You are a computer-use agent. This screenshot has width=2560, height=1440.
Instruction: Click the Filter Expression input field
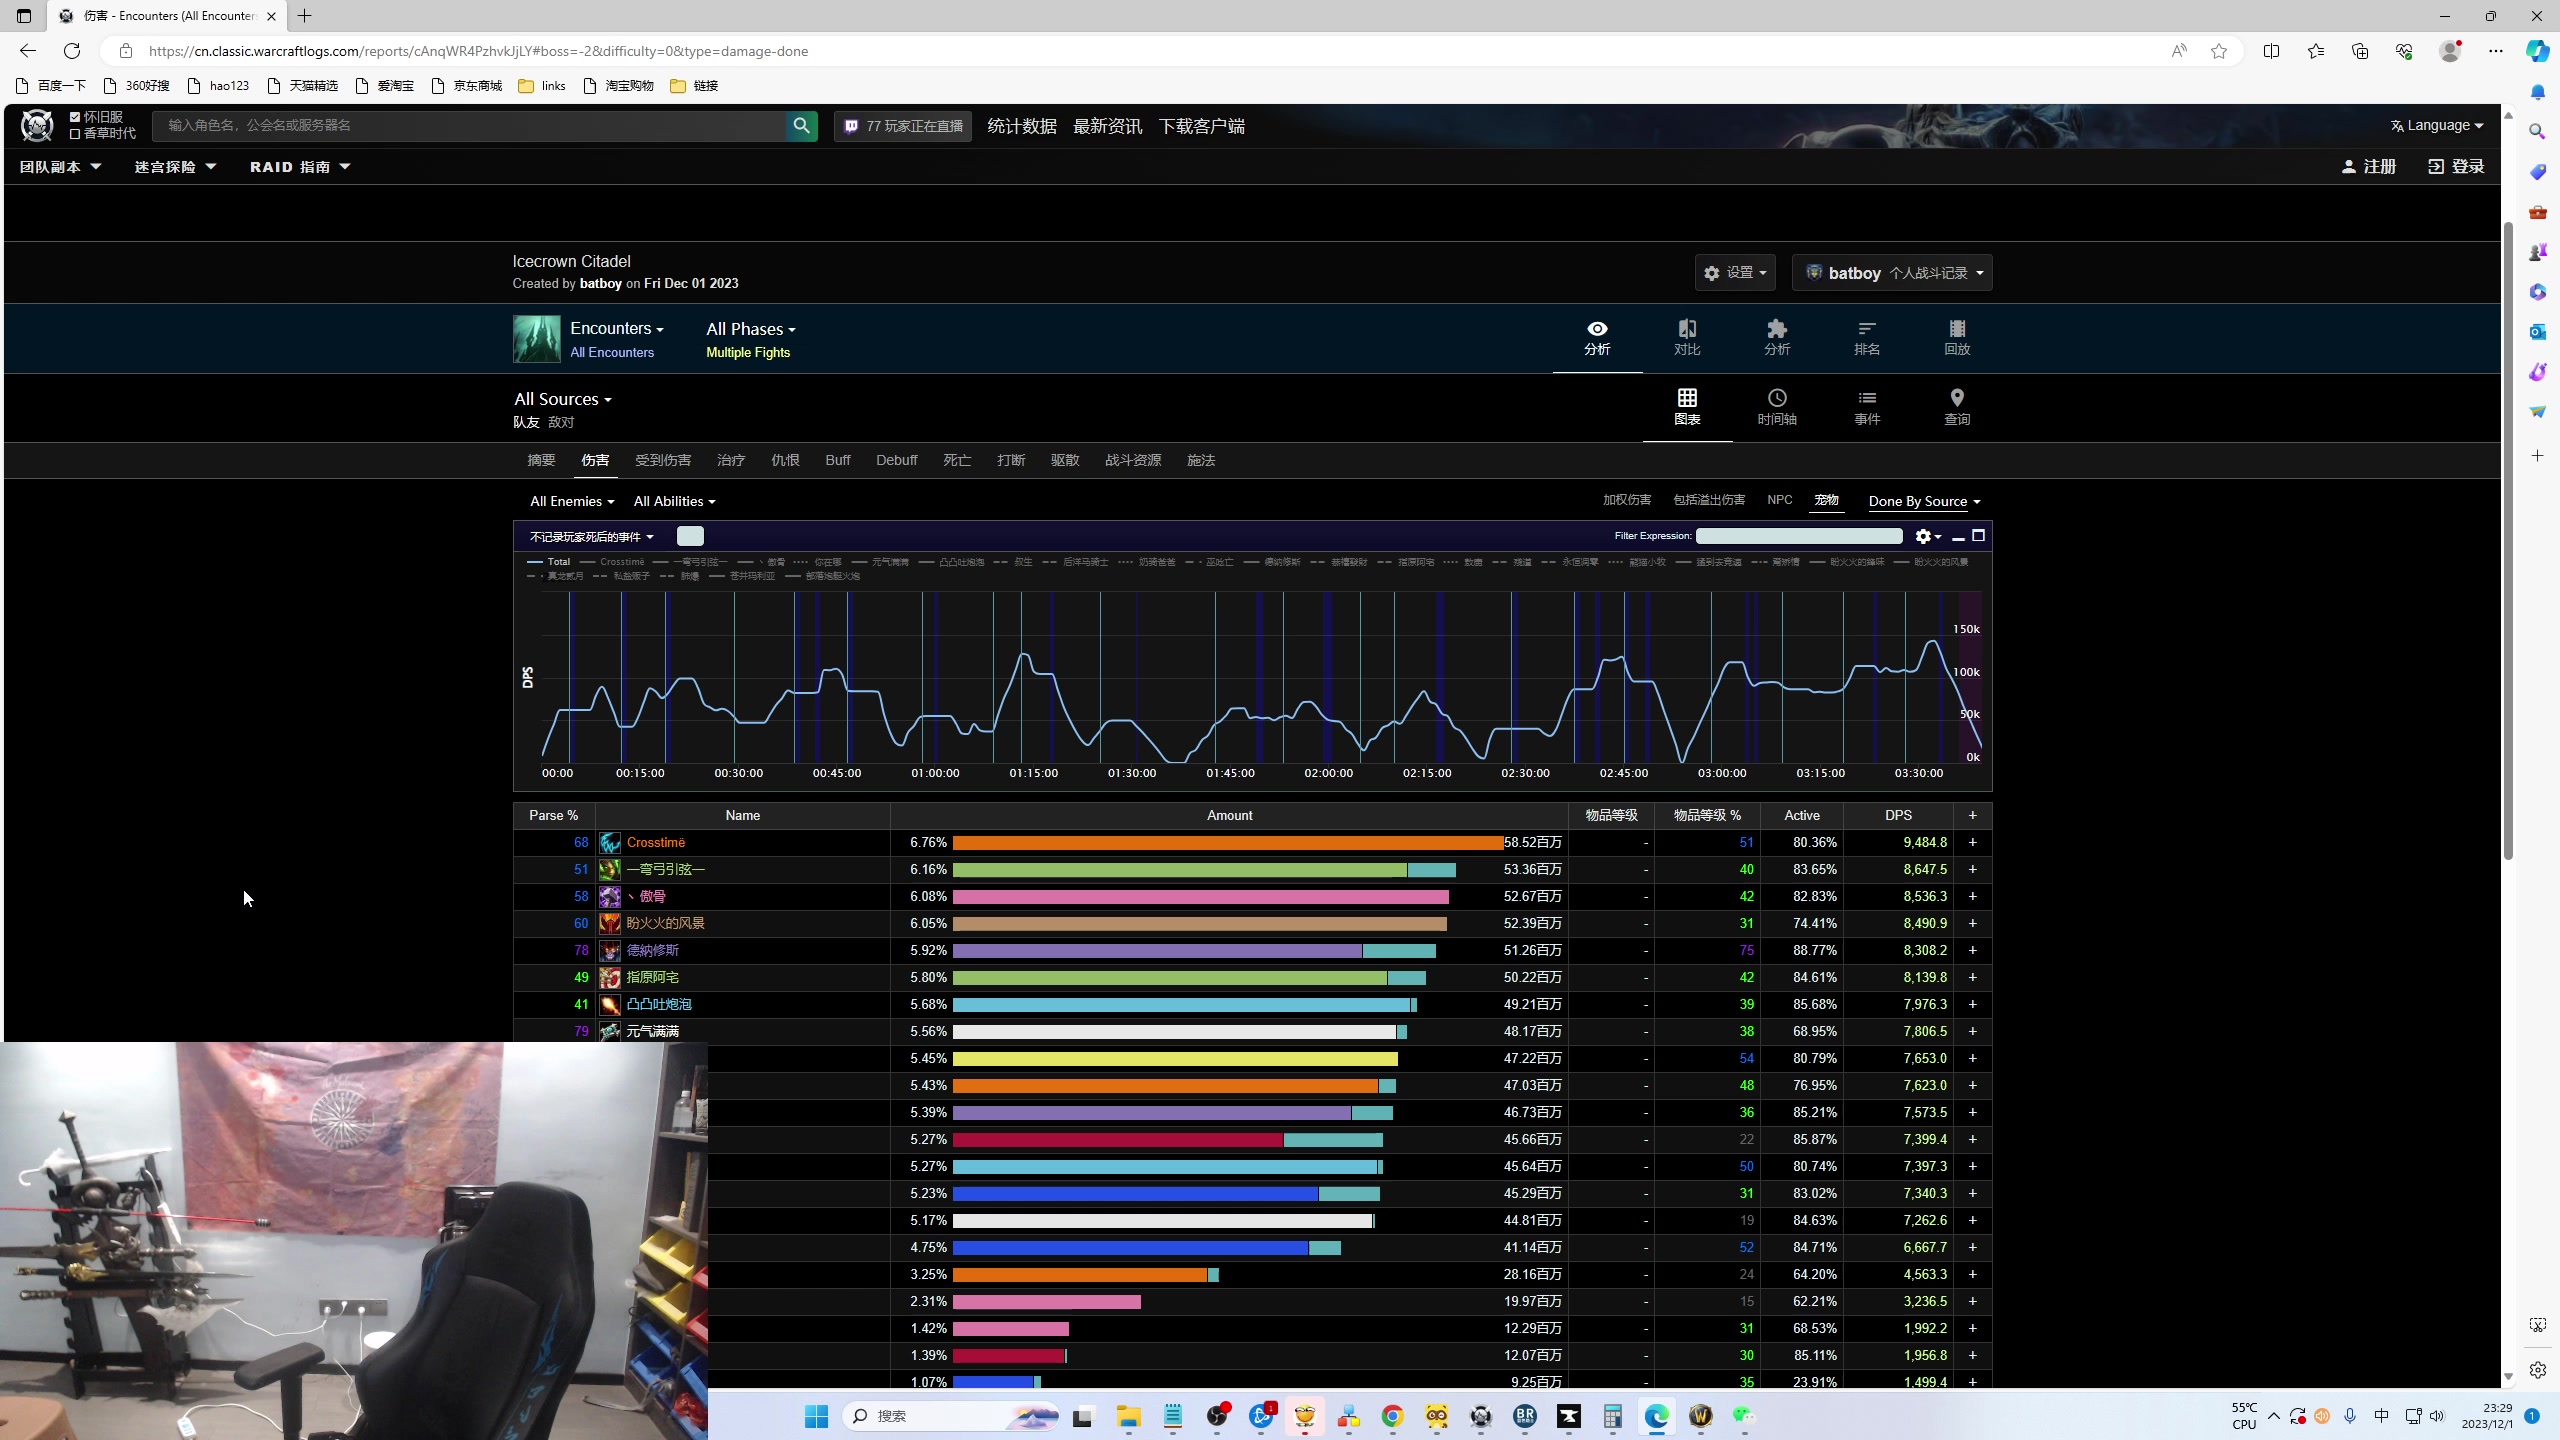1798,536
